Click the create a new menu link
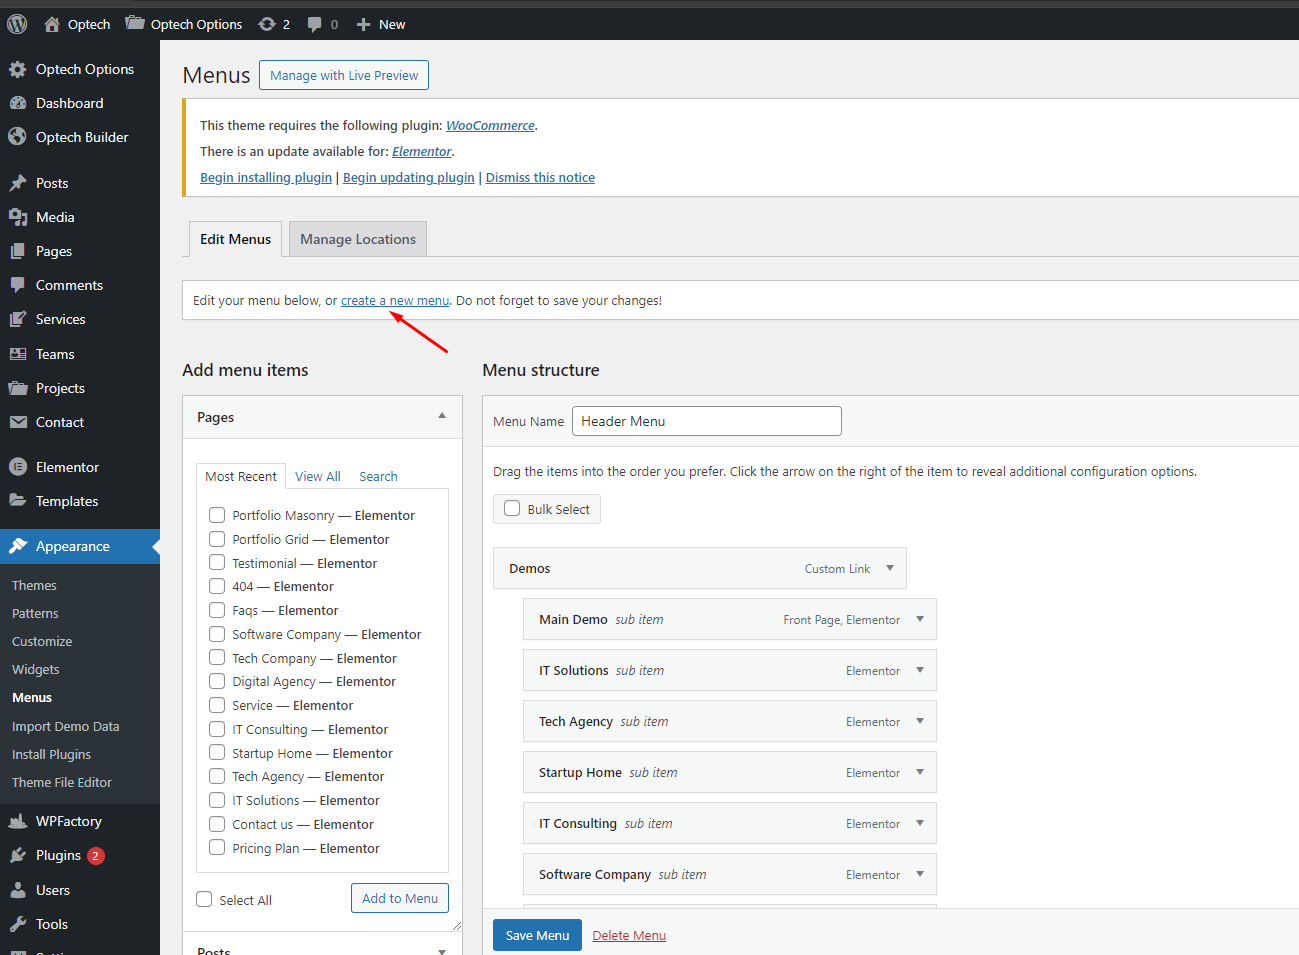Image resolution: width=1299 pixels, height=955 pixels. click(395, 300)
